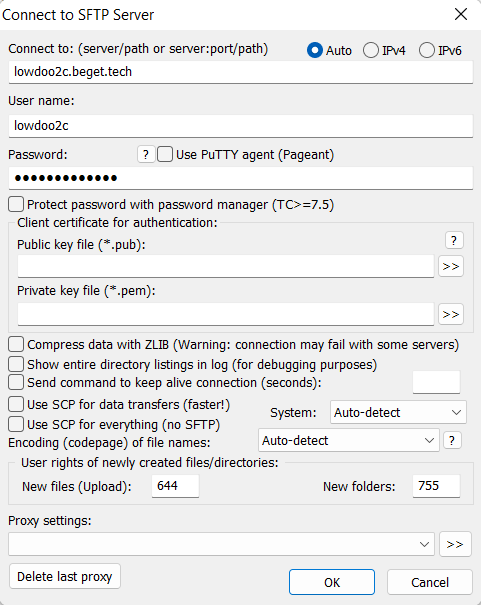Click the Cancel button
481x605 pixels.
point(430,582)
